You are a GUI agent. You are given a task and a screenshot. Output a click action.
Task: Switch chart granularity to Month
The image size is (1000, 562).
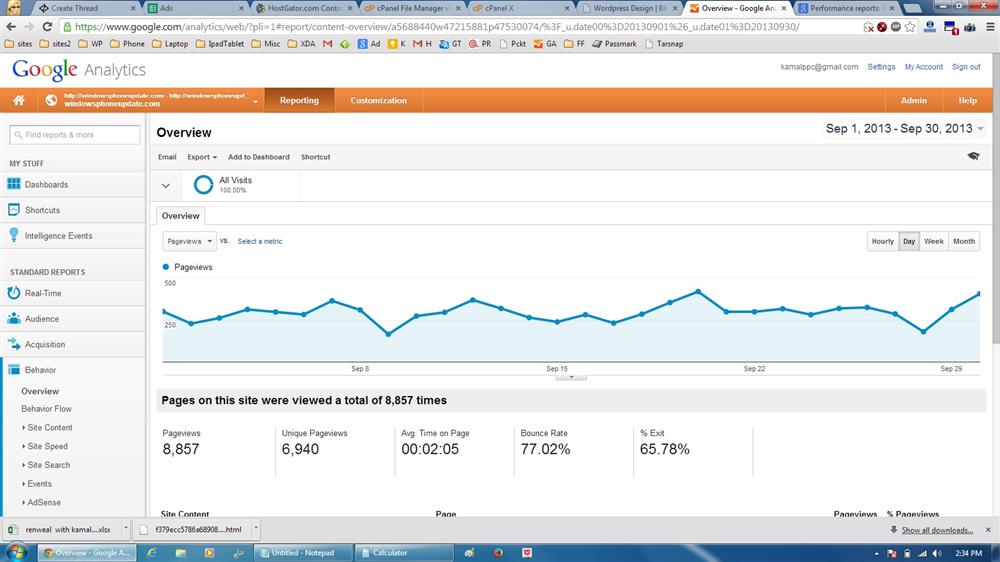click(964, 241)
